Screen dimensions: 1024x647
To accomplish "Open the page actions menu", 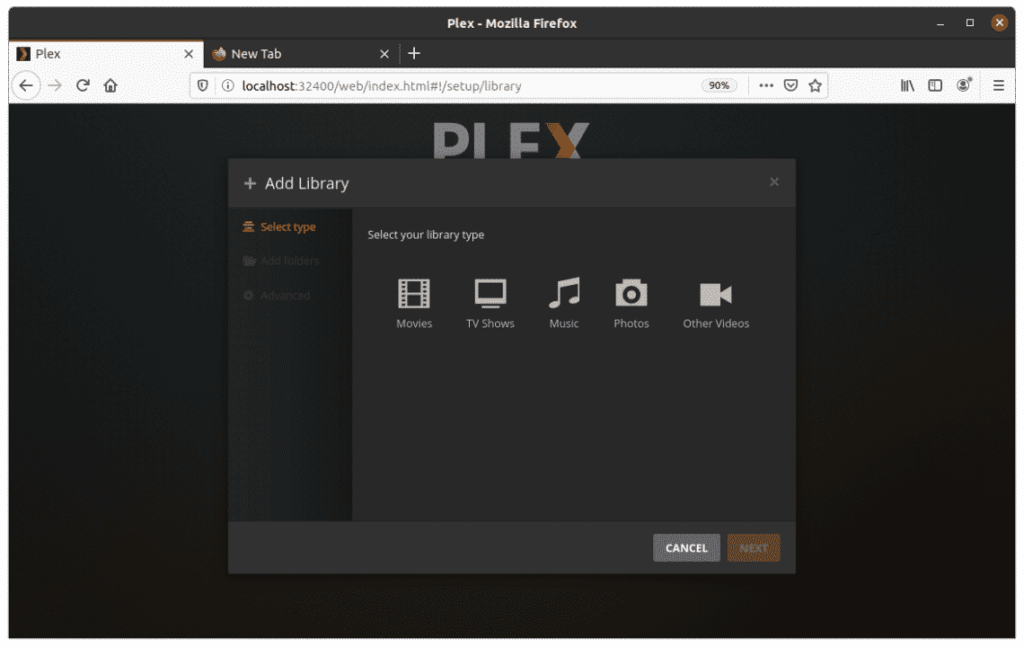I will pos(766,86).
